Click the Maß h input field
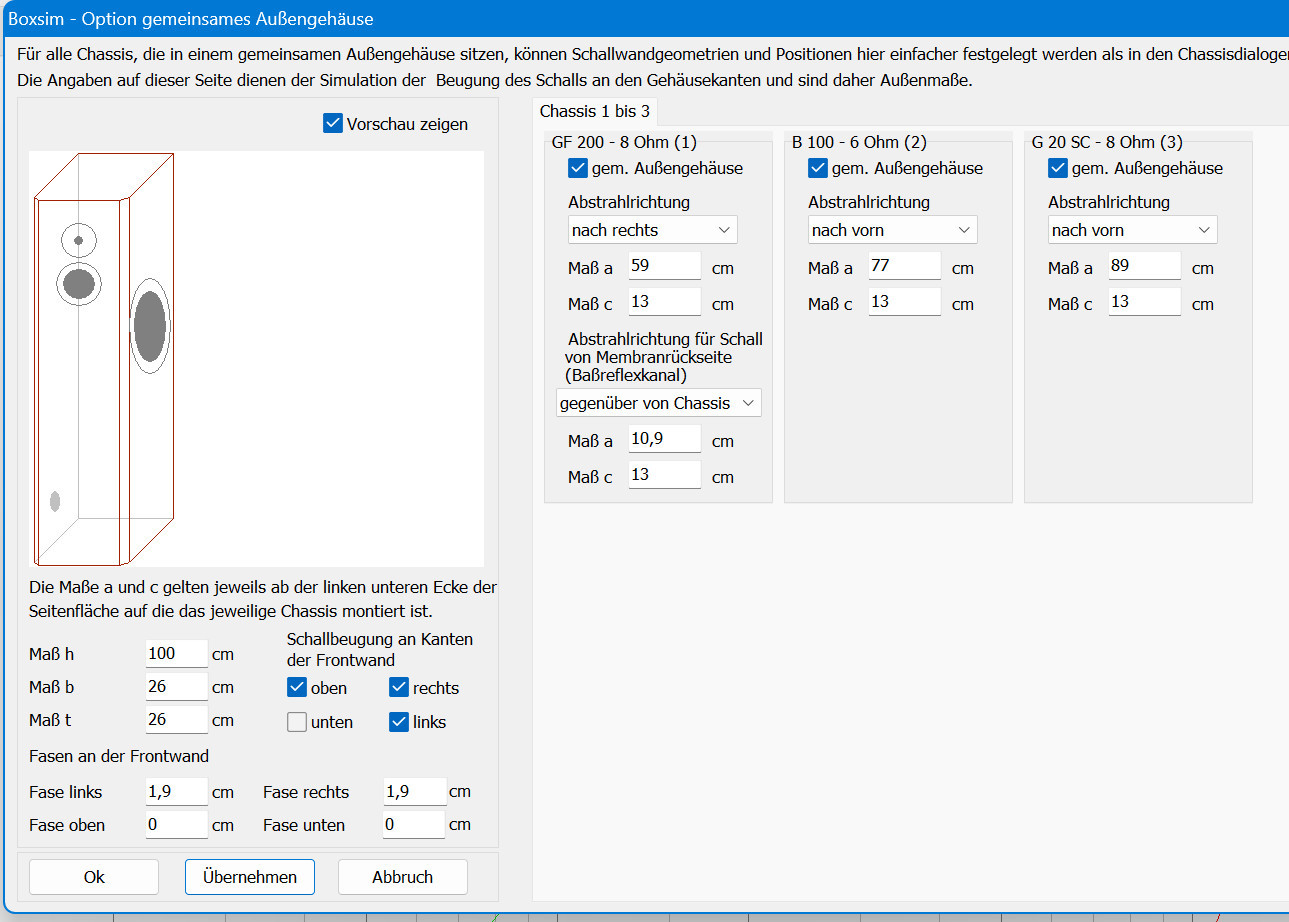This screenshot has width=1289, height=922. point(176,654)
